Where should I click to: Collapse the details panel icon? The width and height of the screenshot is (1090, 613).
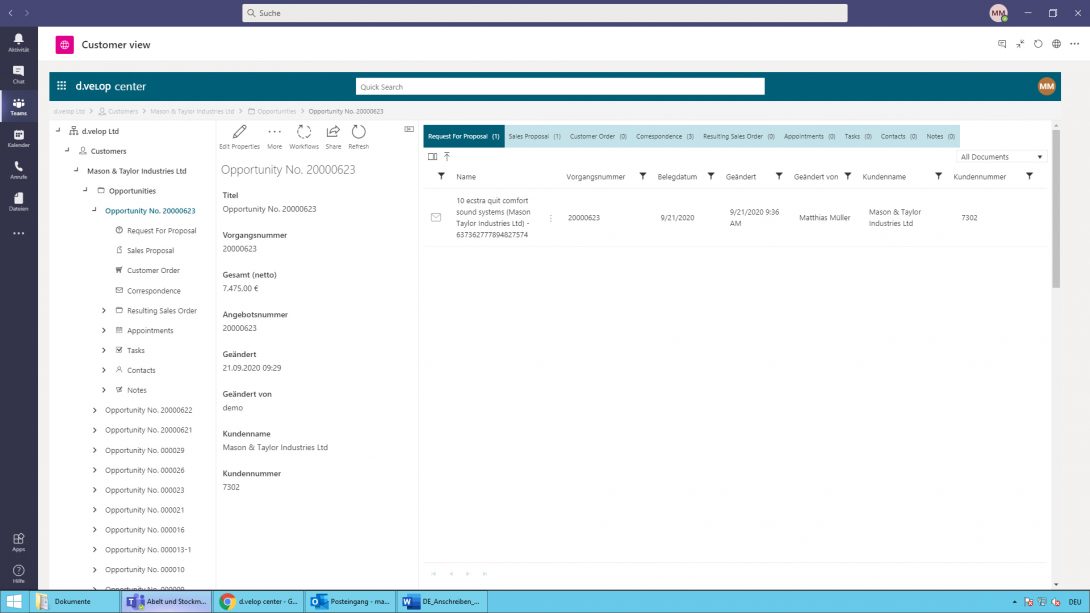tap(409, 129)
